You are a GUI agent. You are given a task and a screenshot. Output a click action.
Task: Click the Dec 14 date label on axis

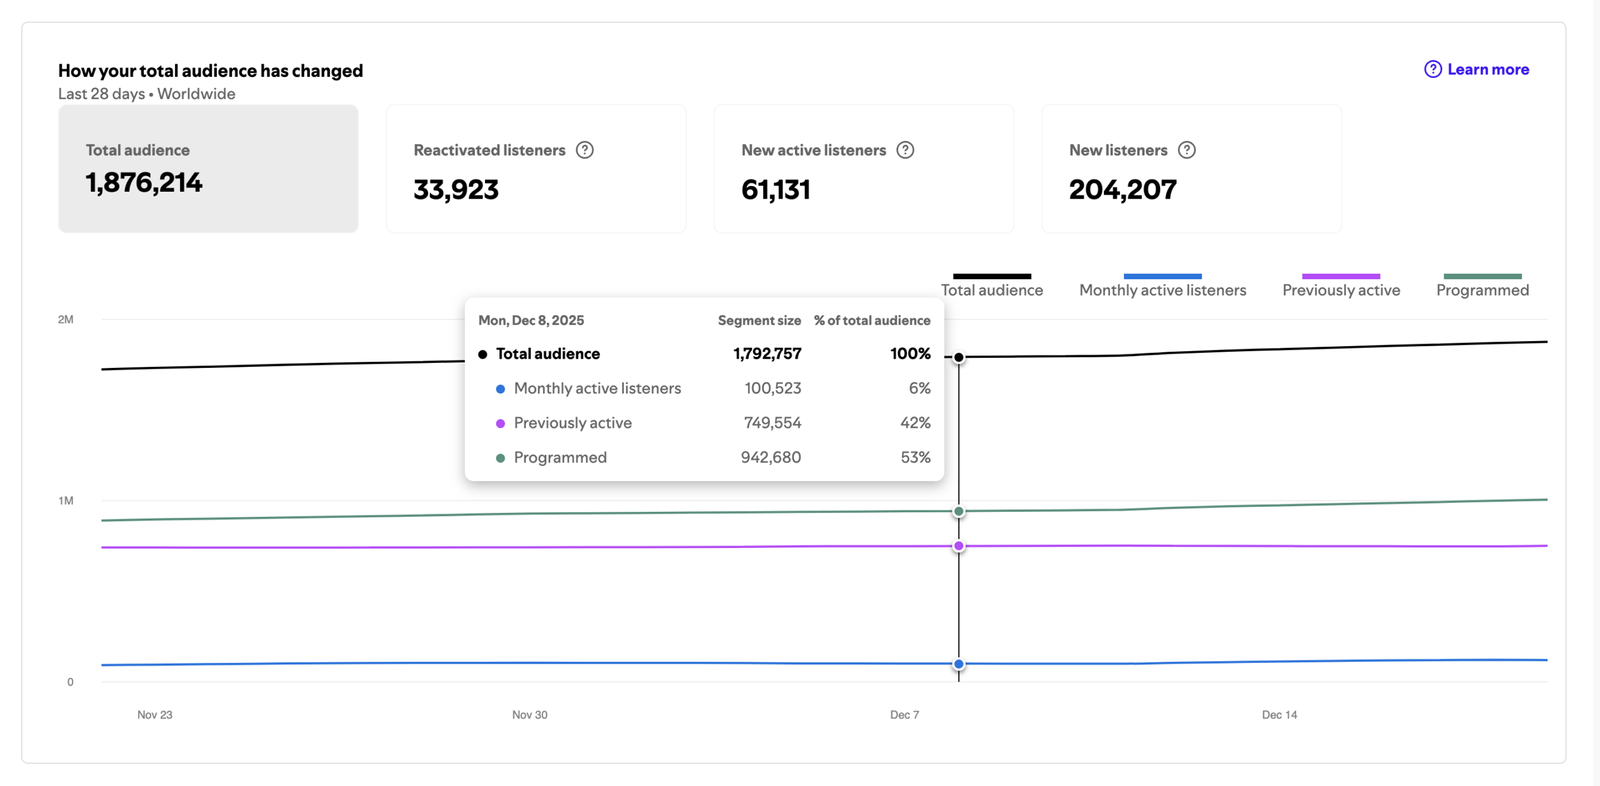click(x=1279, y=715)
